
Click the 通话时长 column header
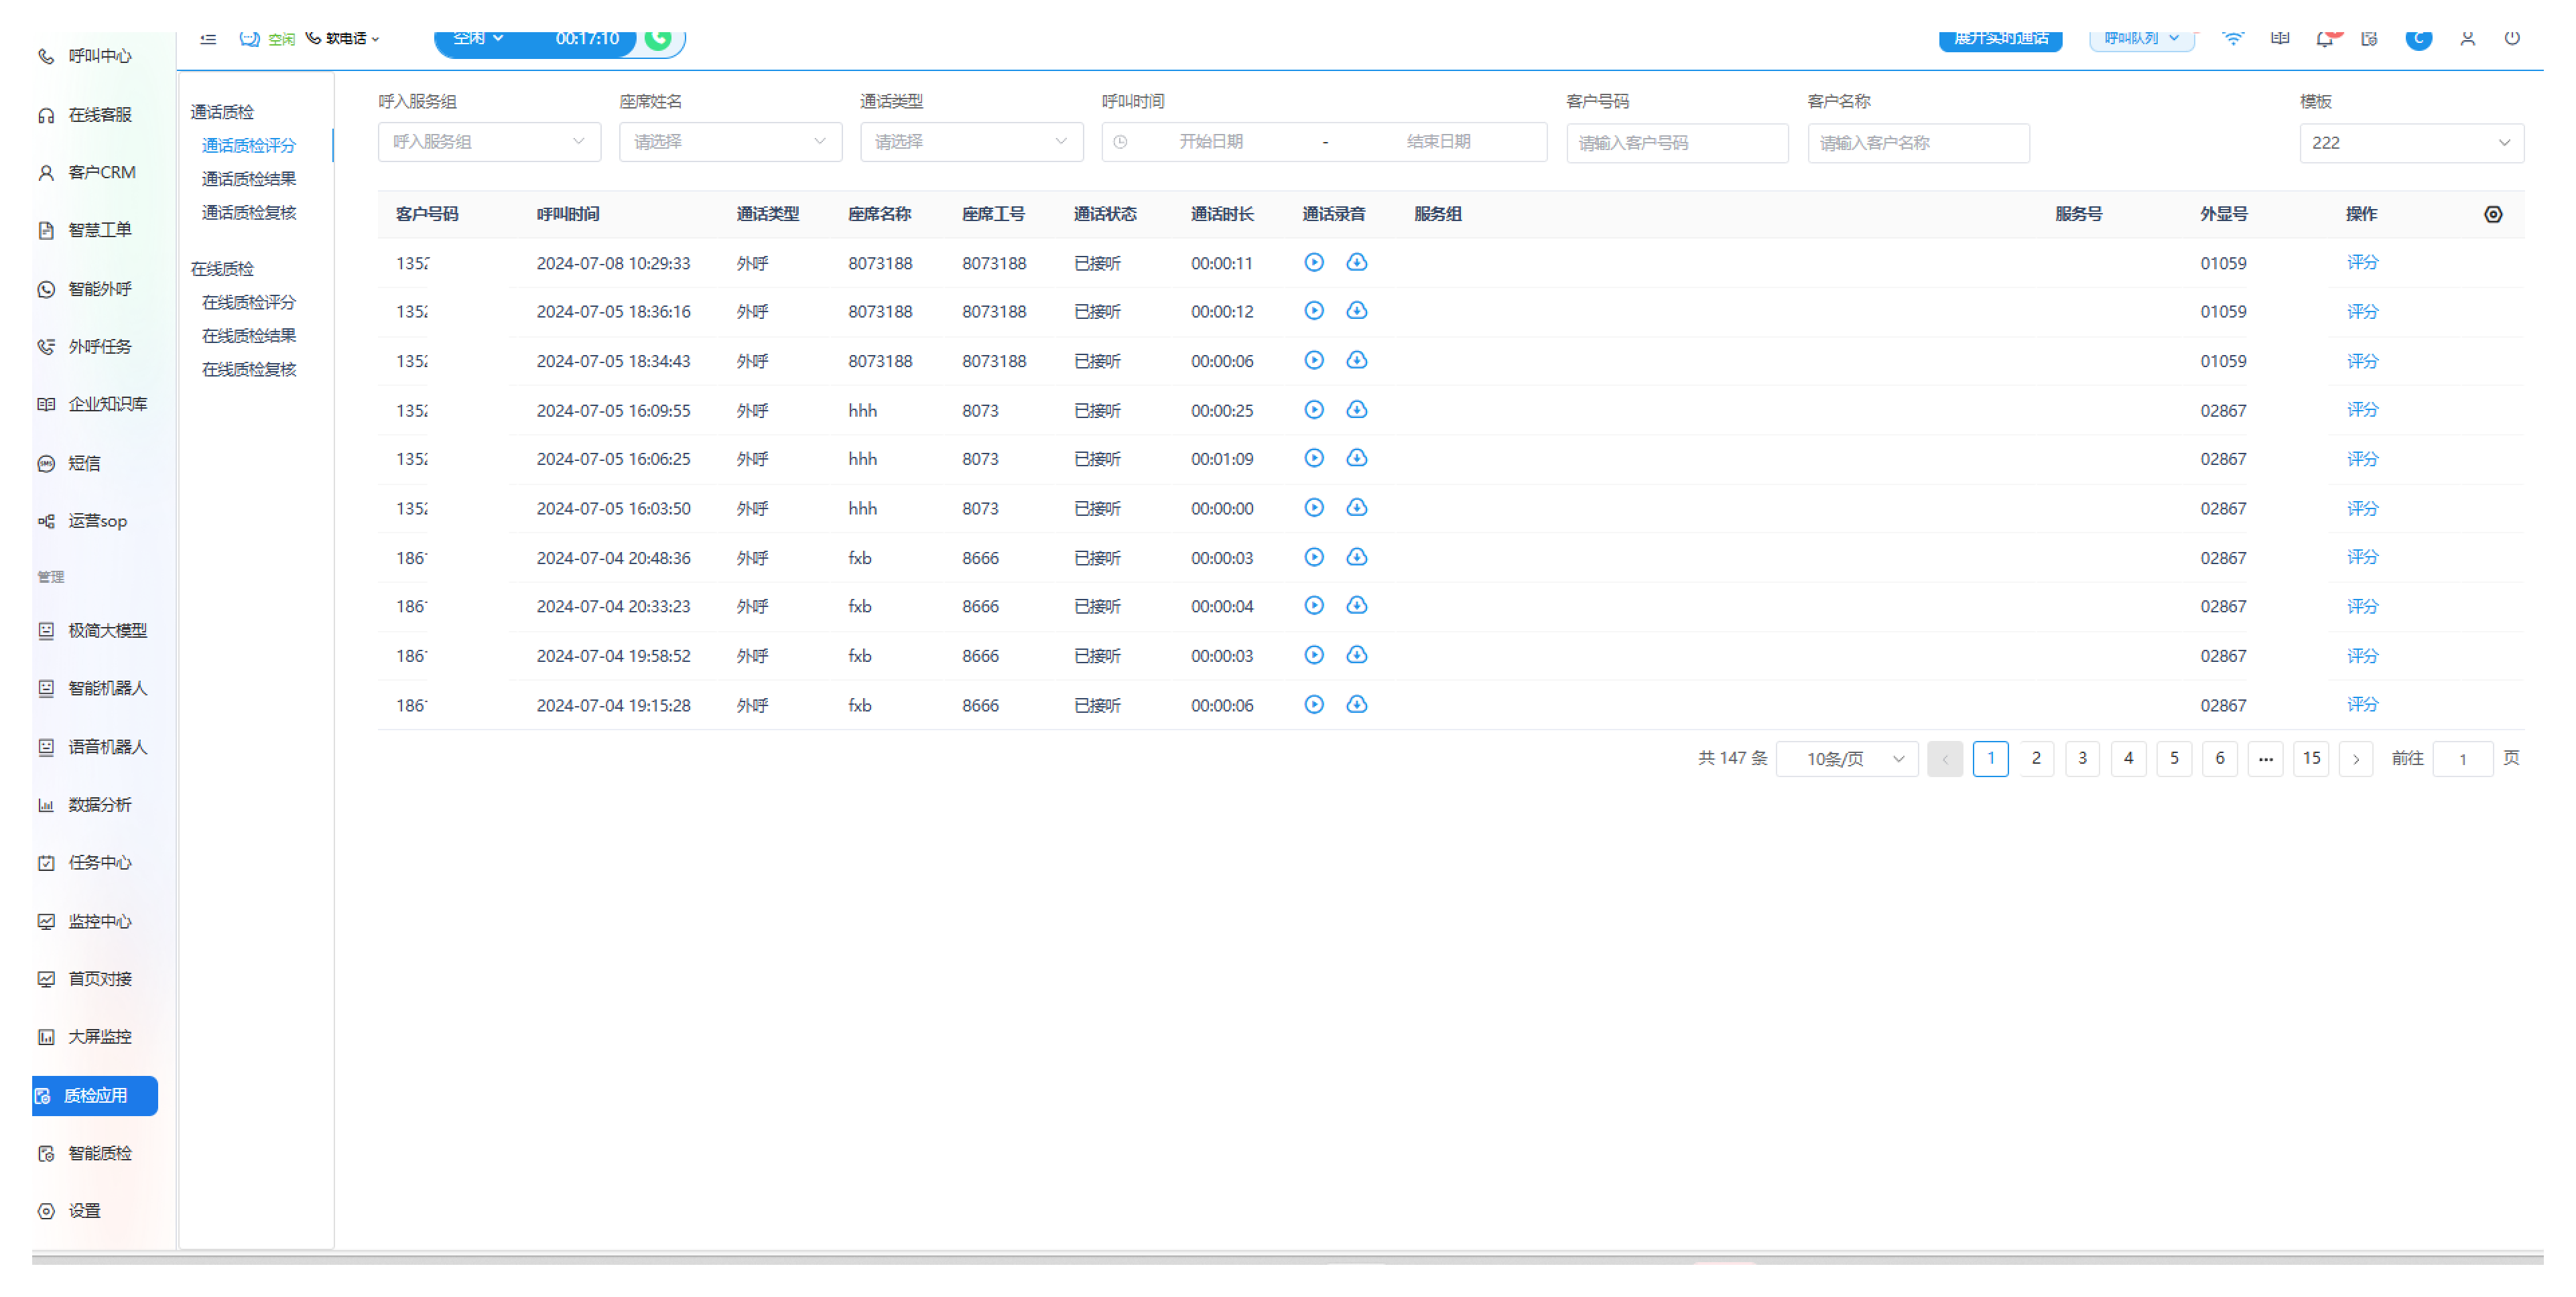pyautogui.click(x=1222, y=214)
